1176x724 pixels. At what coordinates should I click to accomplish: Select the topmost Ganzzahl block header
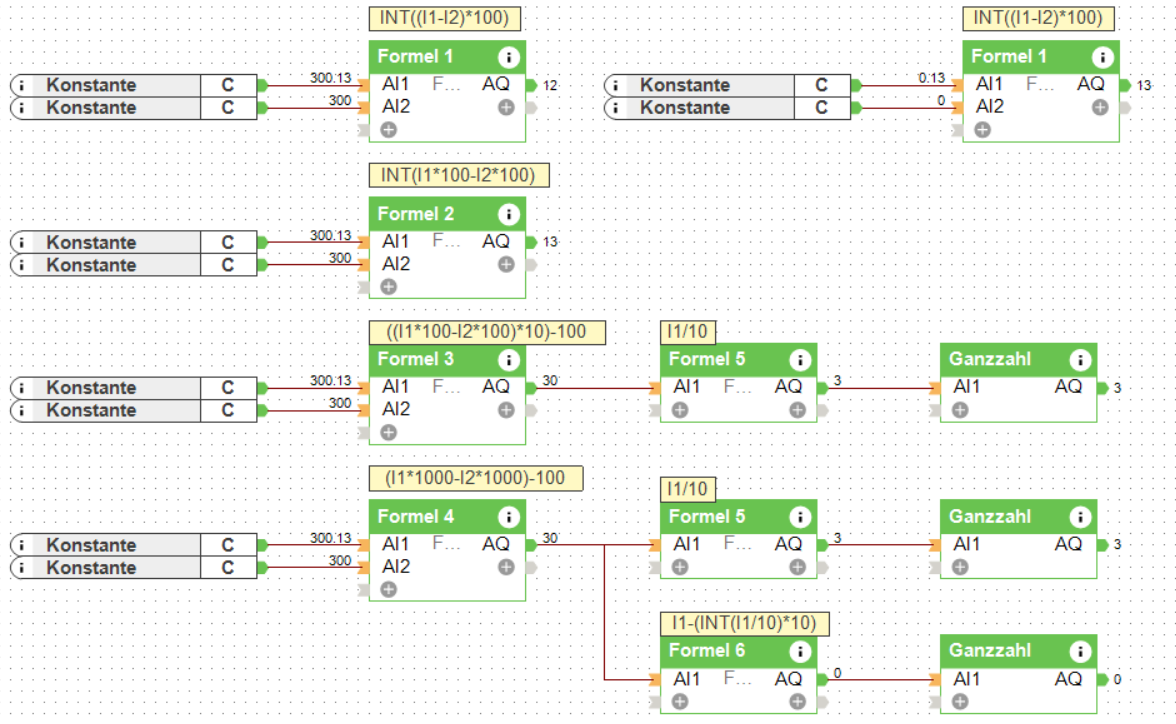pyautogui.click(x=1018, y=359)
